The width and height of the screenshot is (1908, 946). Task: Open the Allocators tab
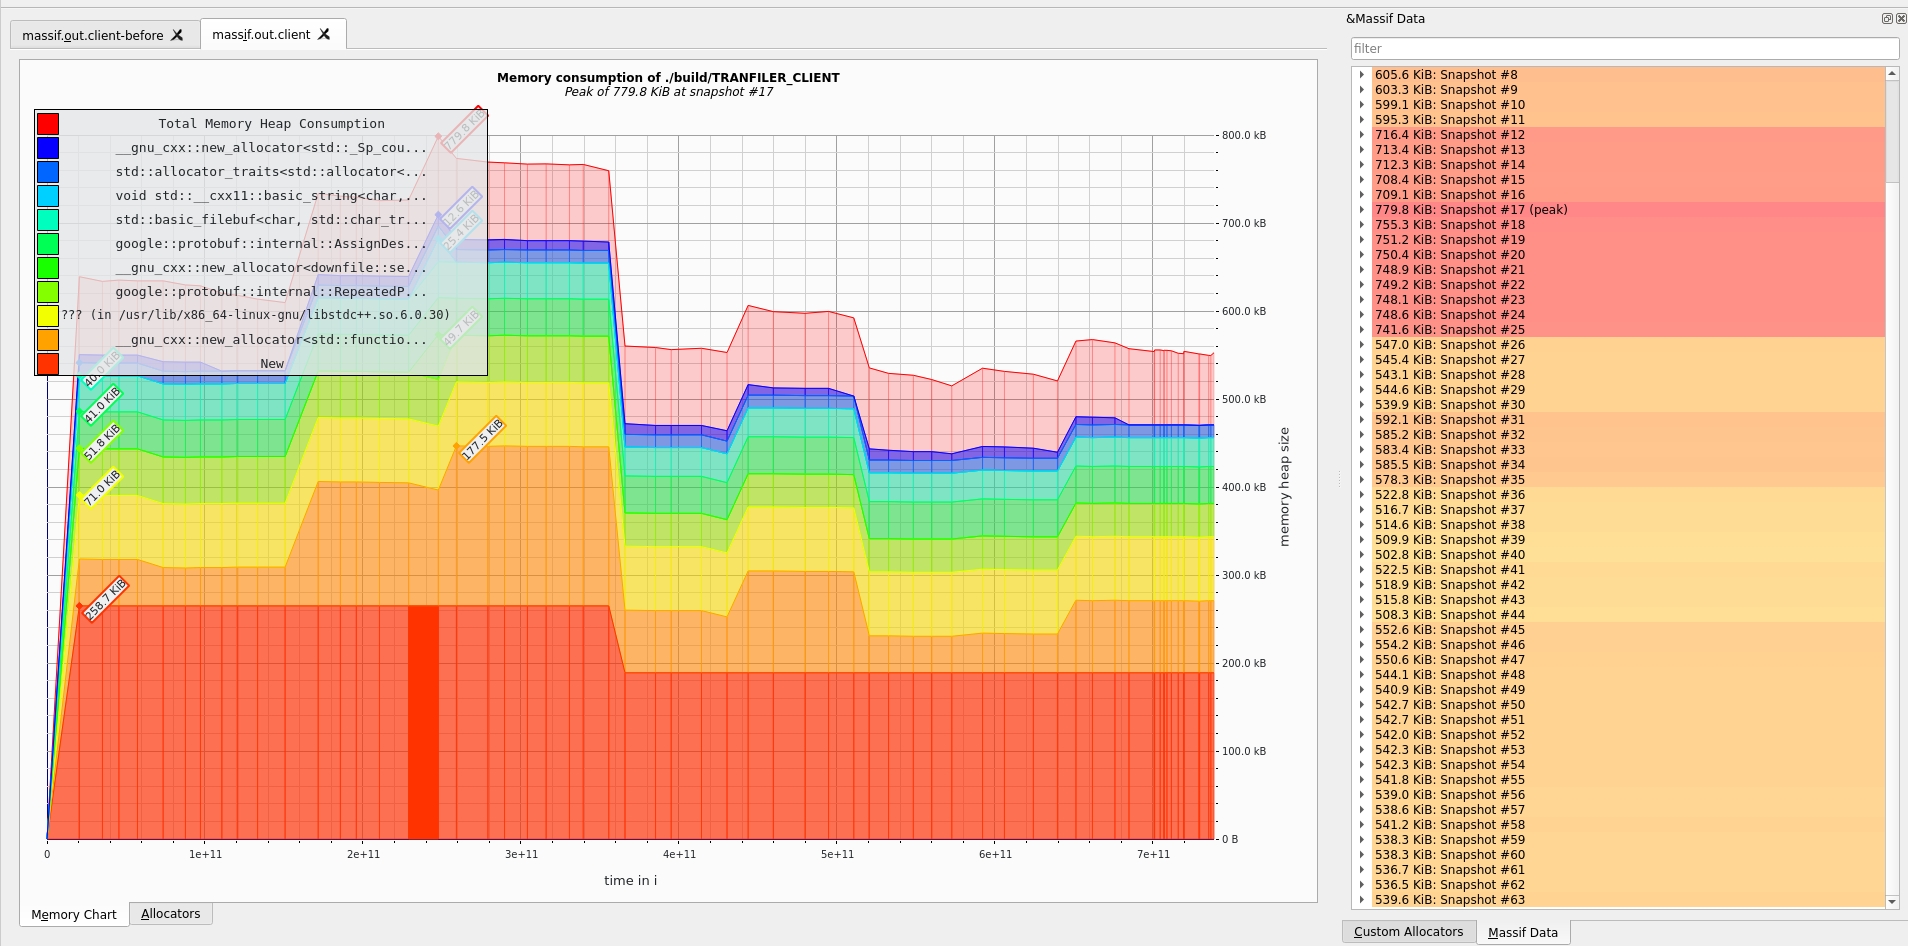[170, 914]
